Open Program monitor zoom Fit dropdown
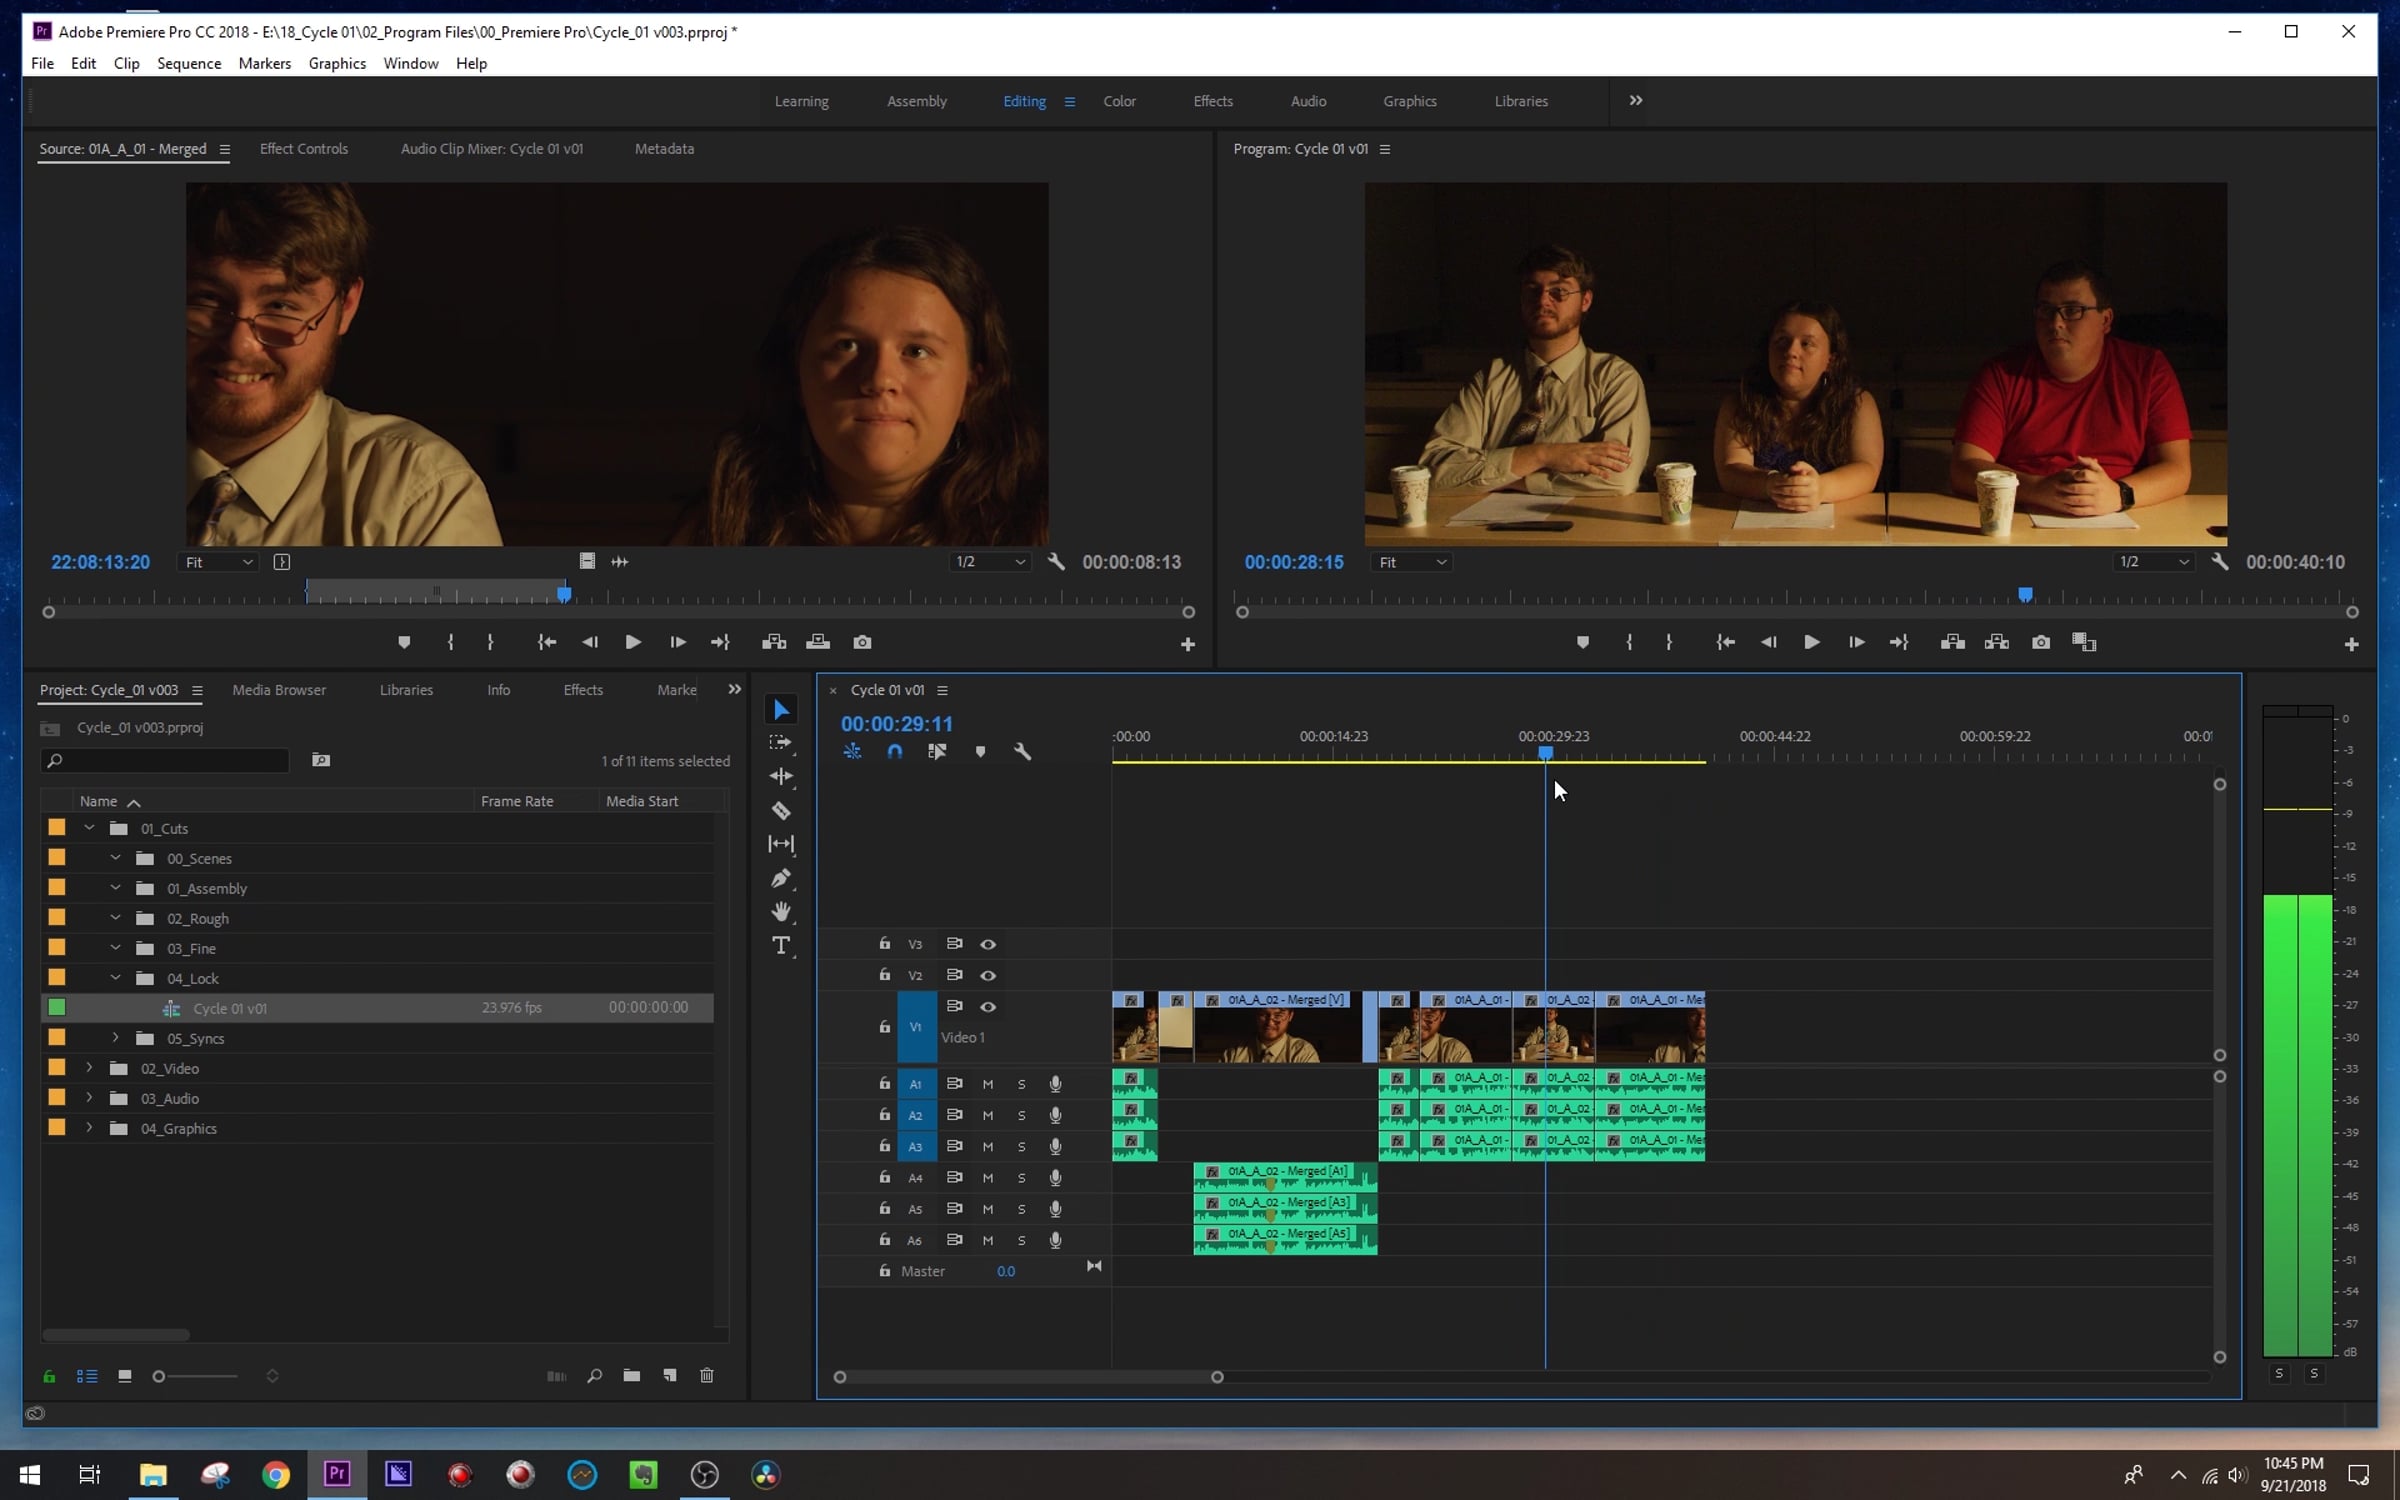Image resolution: width=2400 pixels, height=1500 pixels. click(x=1412, y=562)
